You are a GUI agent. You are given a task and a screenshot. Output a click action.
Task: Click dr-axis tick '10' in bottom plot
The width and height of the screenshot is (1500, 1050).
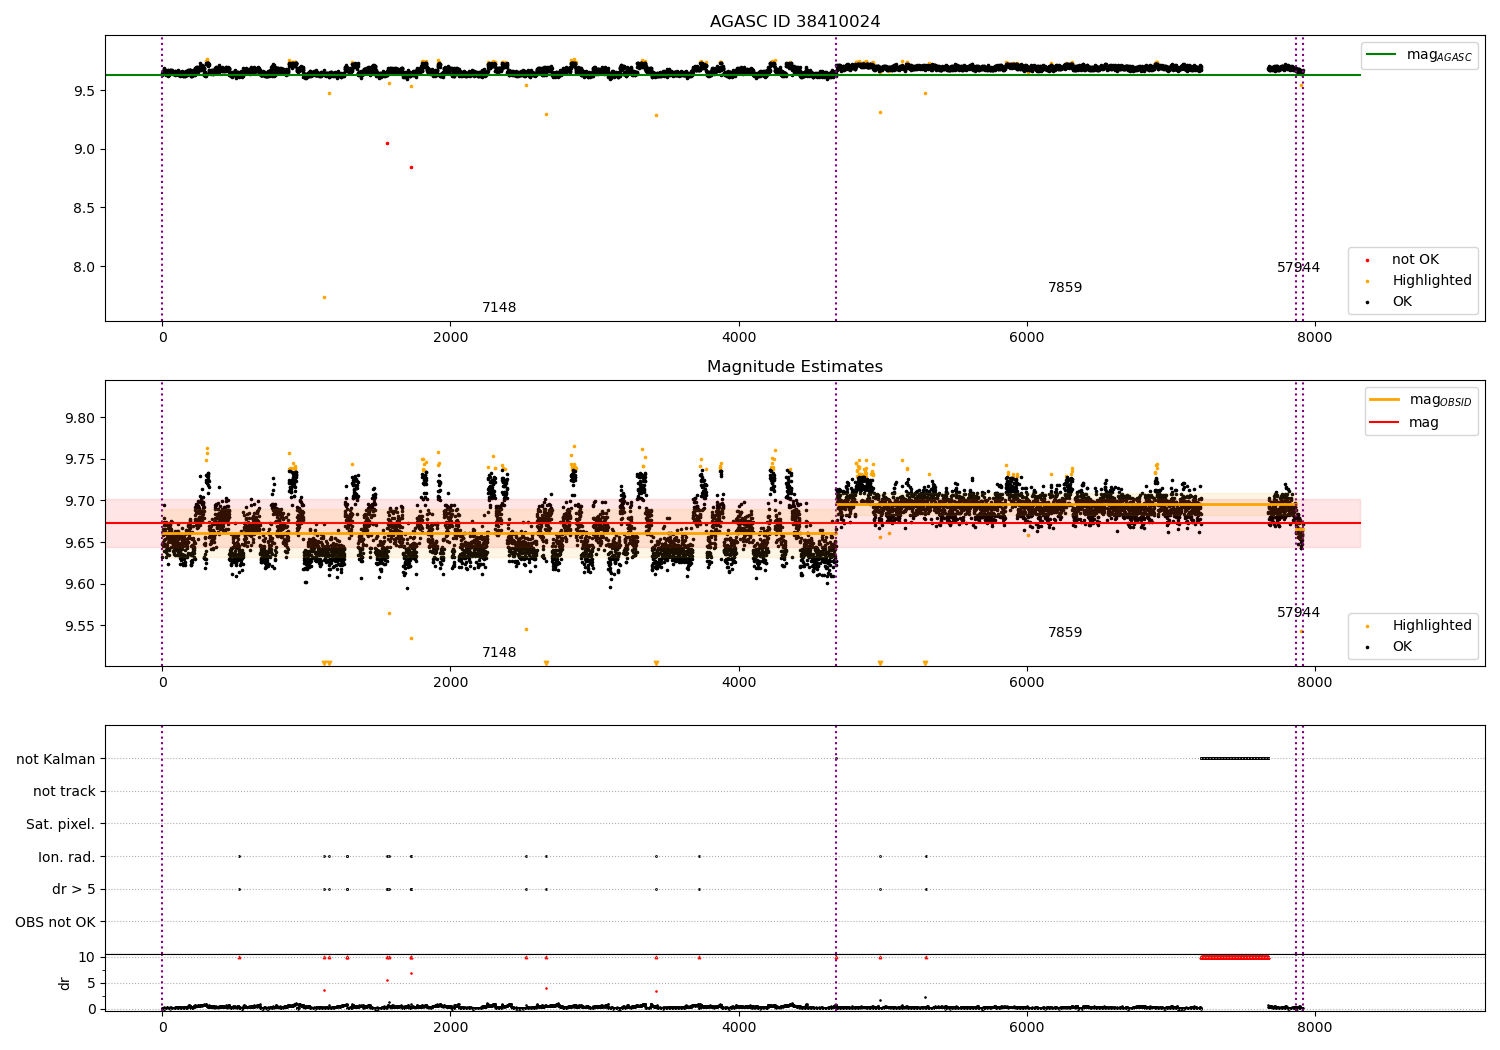(x=87, y=957)
